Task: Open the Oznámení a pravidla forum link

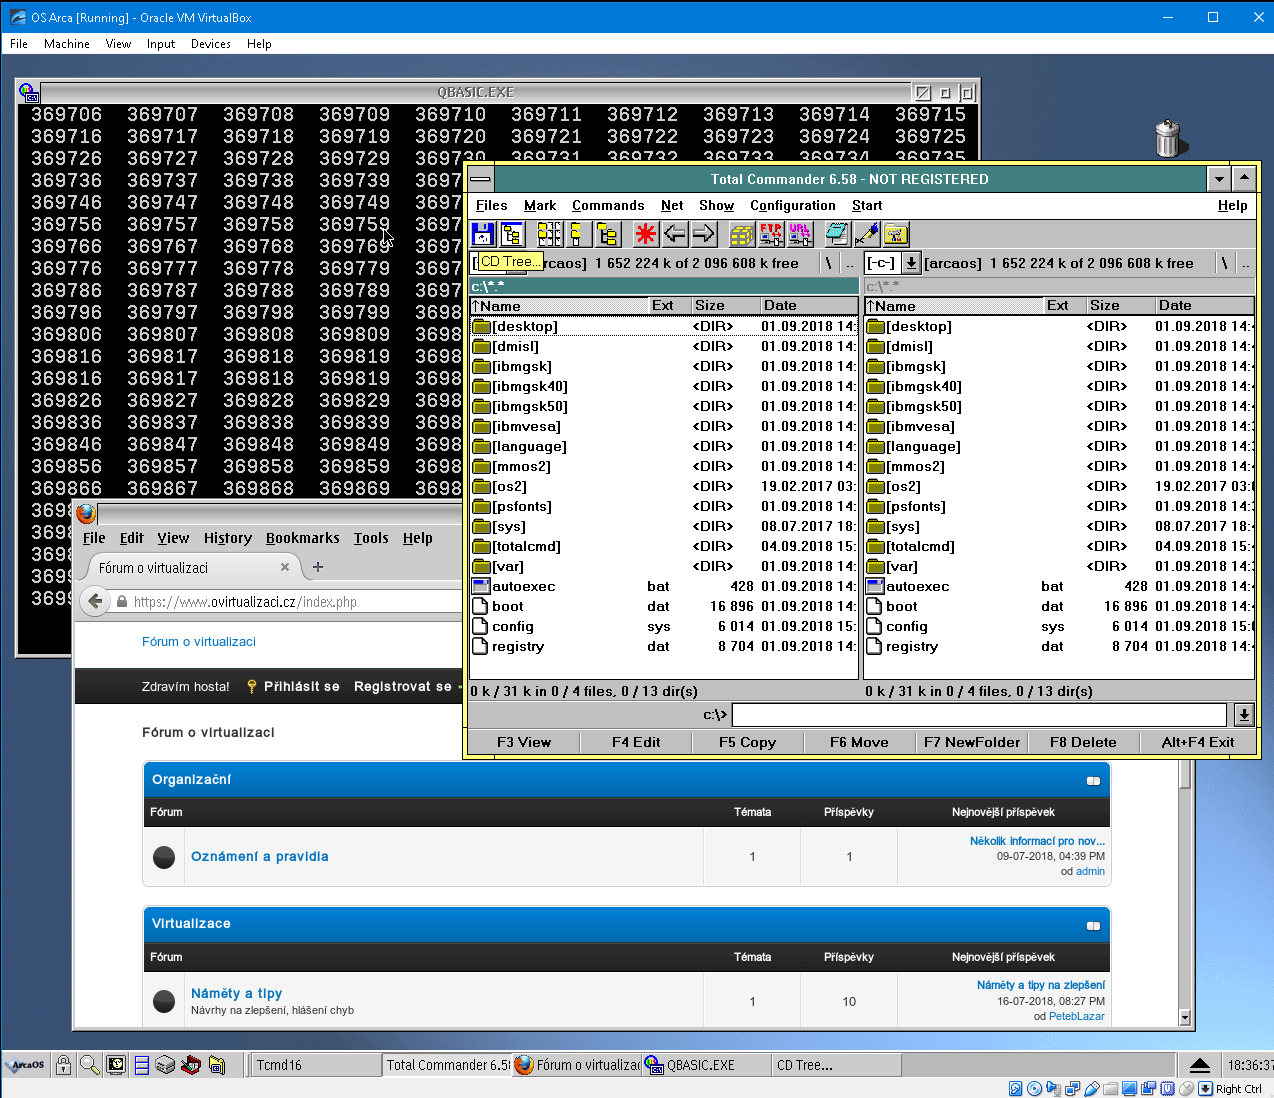Action: click(260, 856)
